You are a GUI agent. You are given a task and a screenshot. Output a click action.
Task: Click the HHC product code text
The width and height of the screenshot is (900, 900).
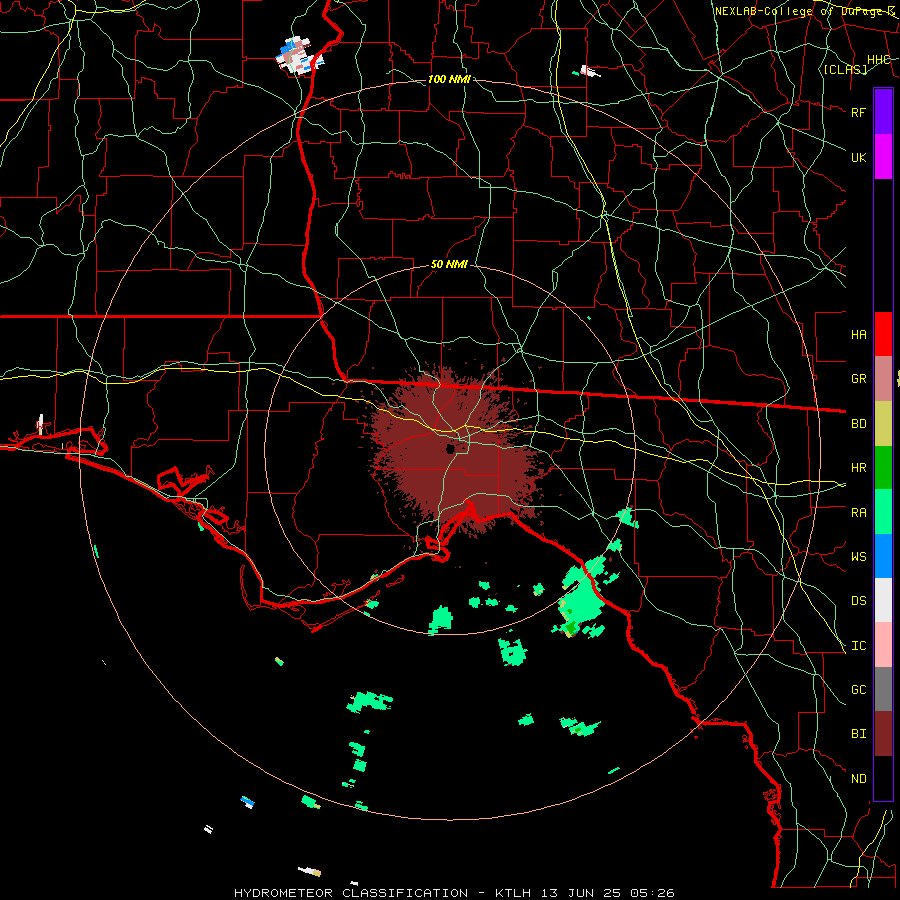coord(878,60)
